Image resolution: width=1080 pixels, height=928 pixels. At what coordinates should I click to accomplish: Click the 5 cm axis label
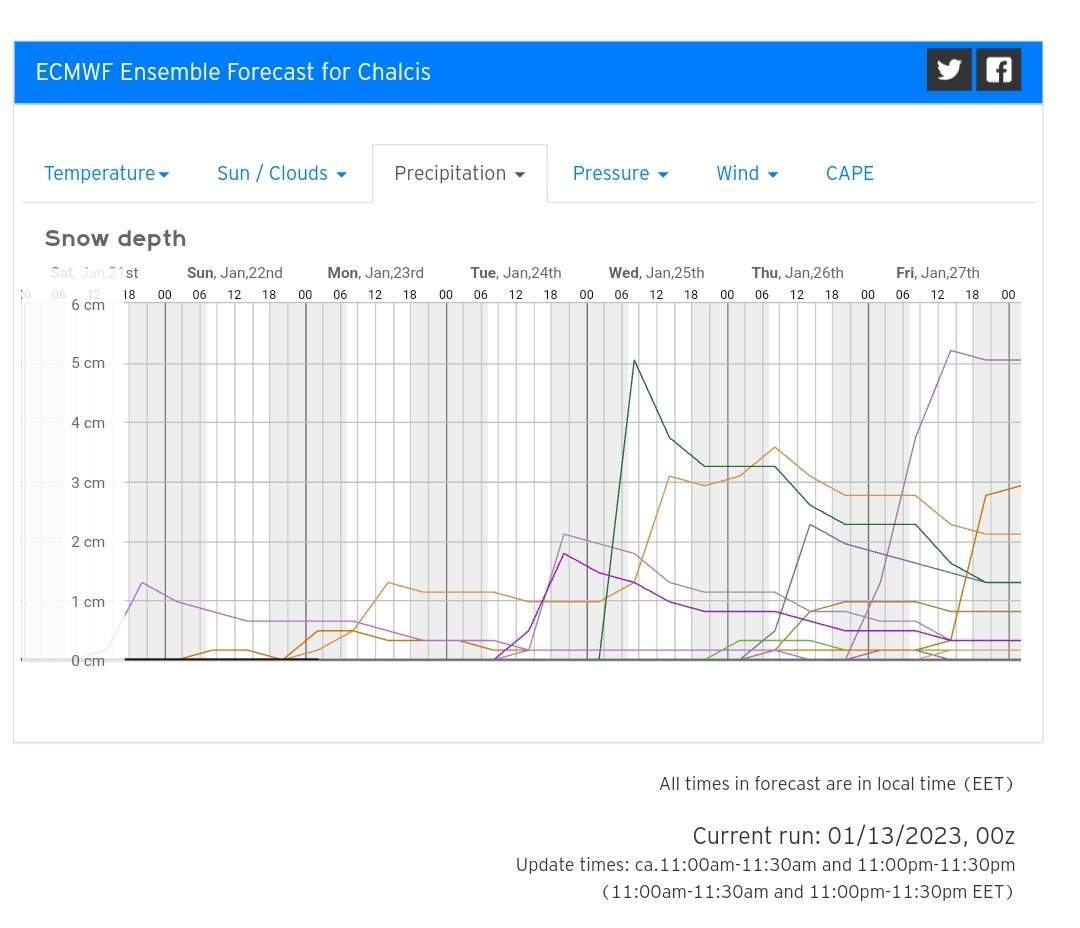coord(88,363)
